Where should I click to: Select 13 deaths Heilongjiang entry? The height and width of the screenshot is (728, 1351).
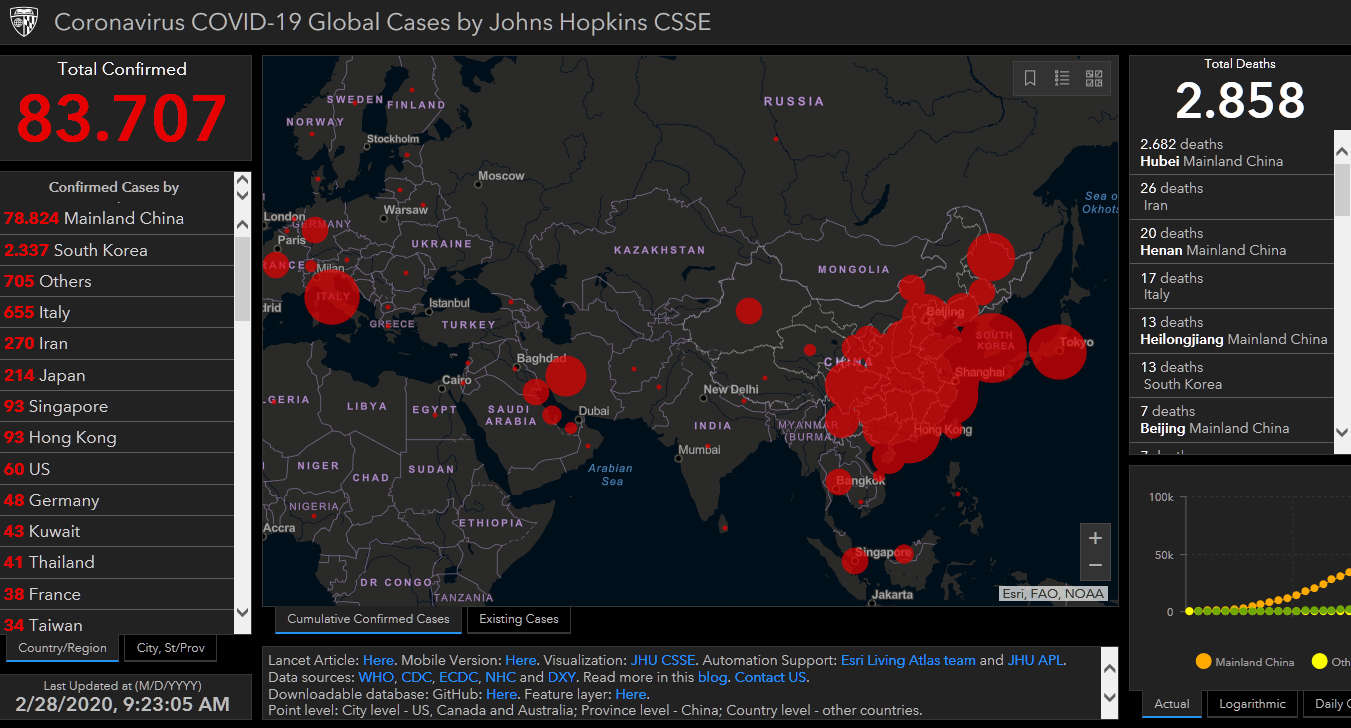point(1231,331)
